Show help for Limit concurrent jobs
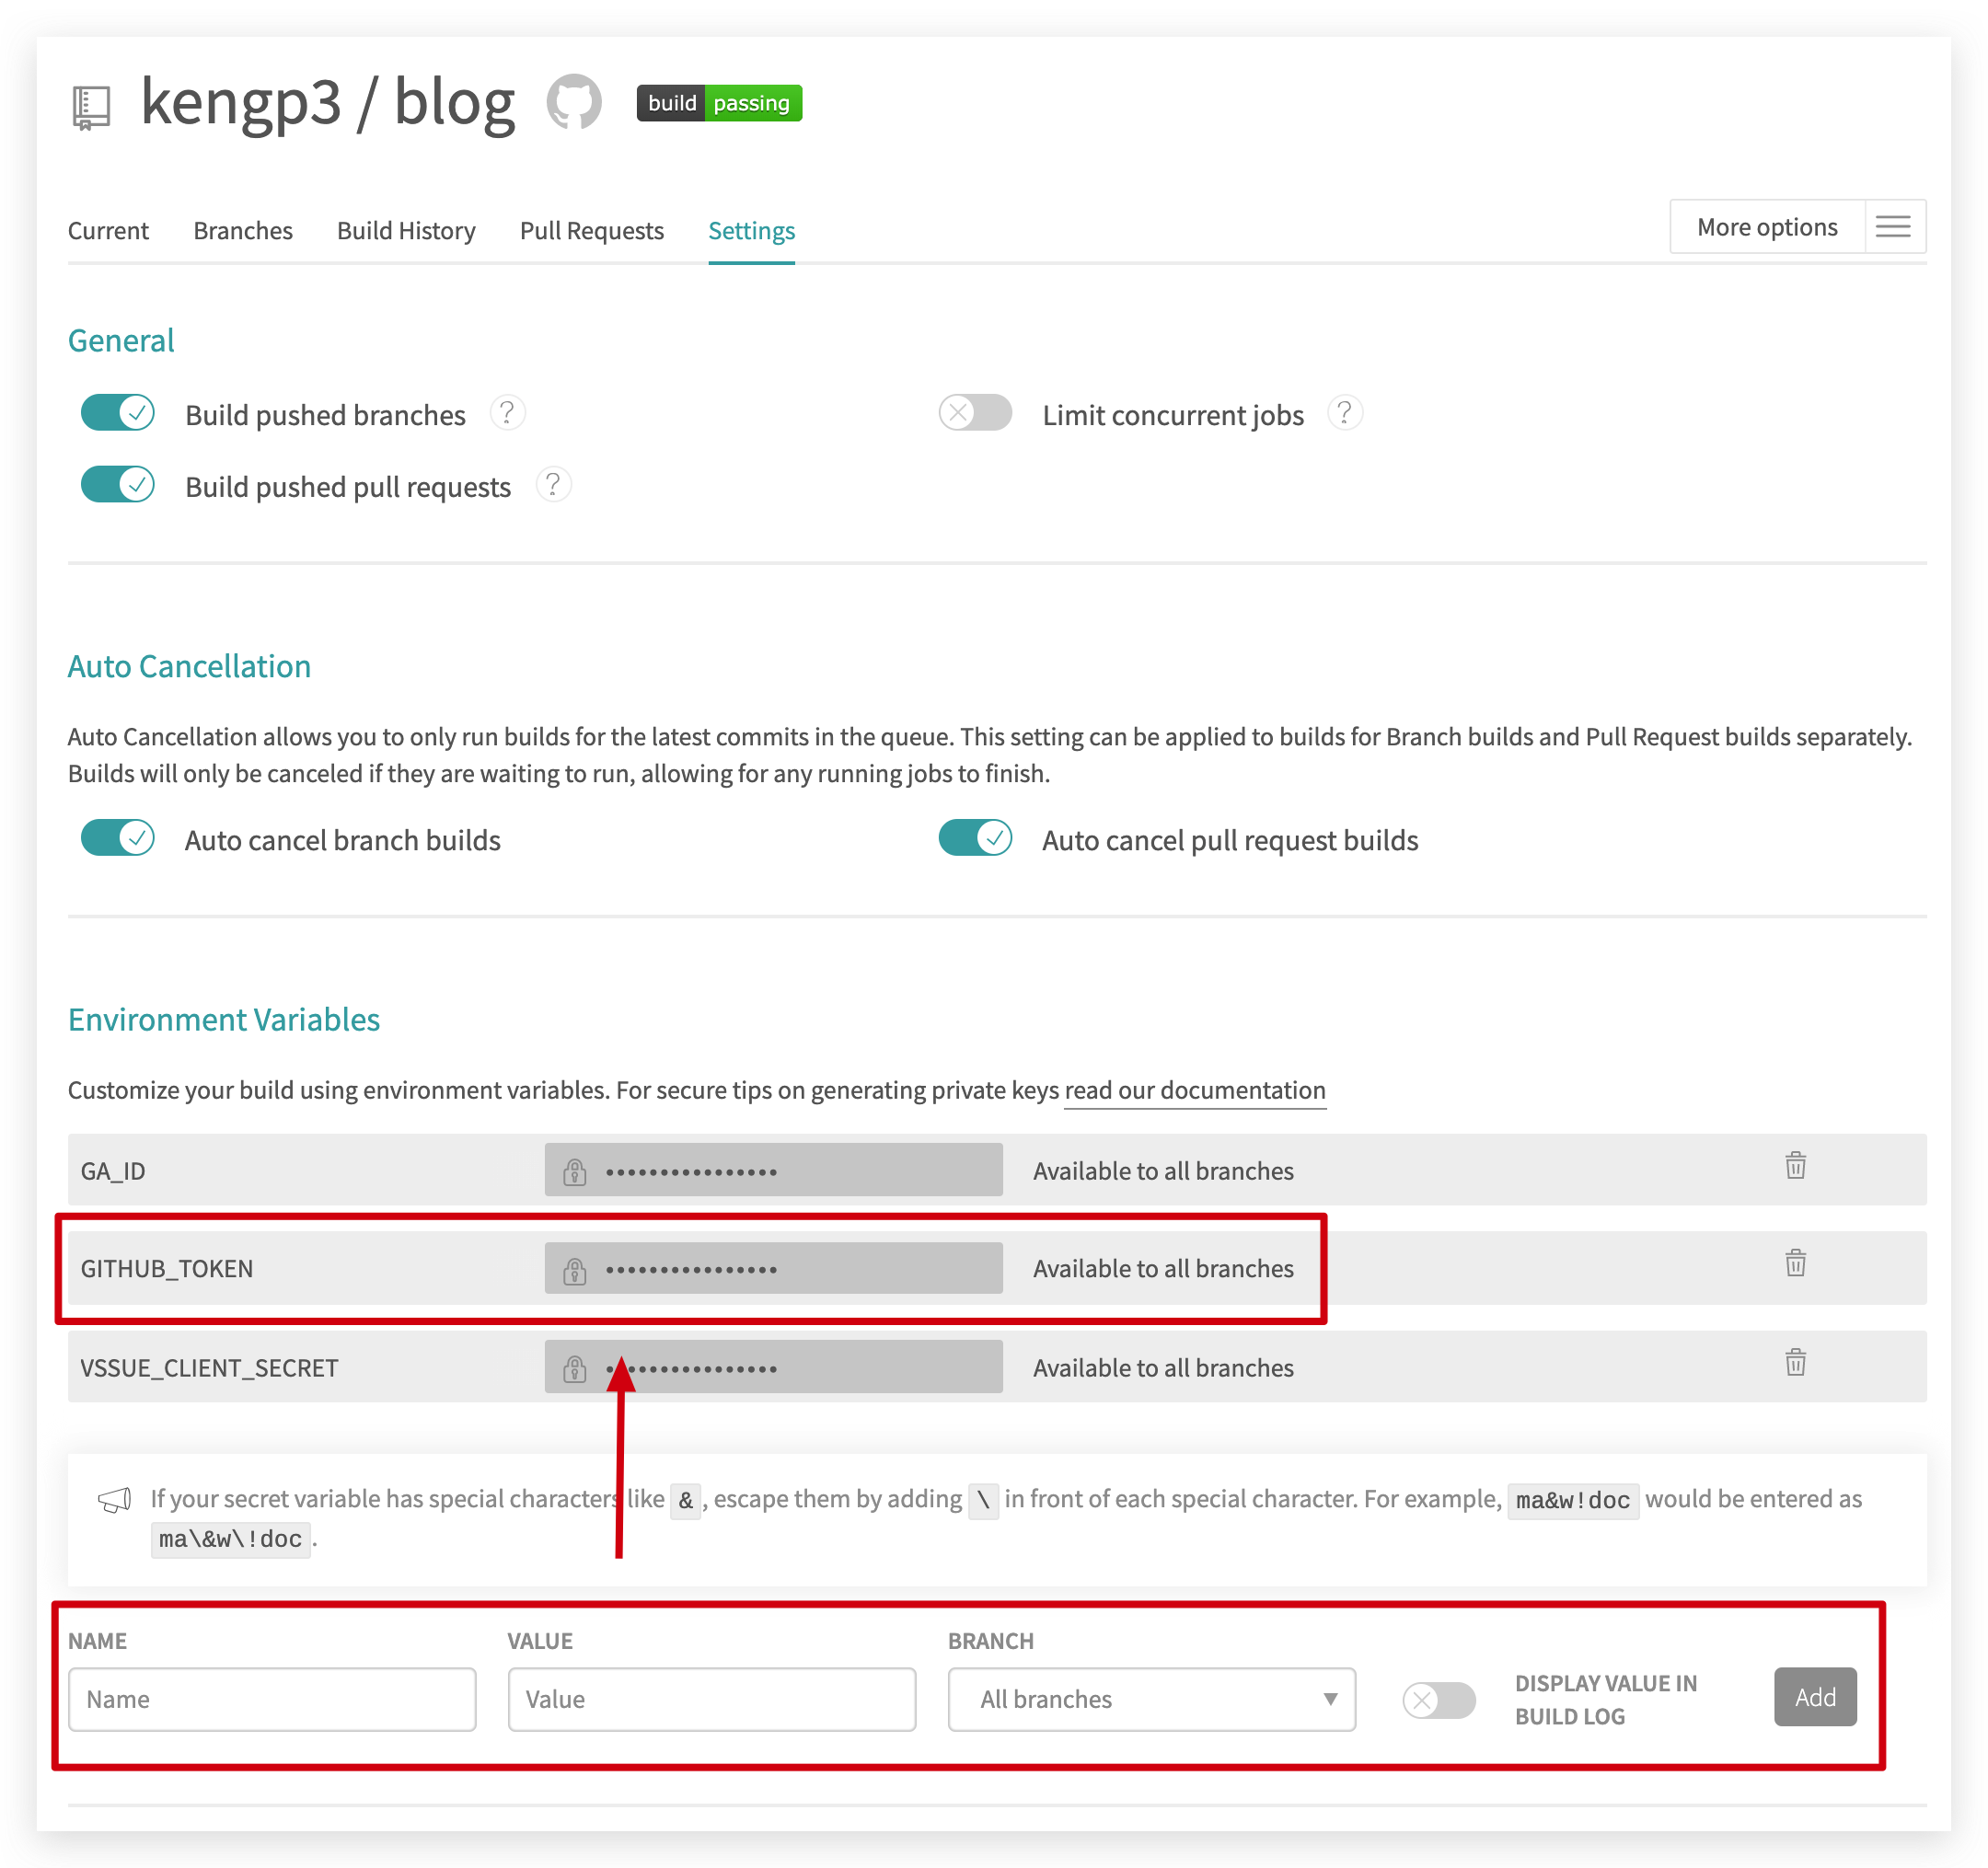The width and height of the screenshot is (1988, 1868). coord(1345,413)
